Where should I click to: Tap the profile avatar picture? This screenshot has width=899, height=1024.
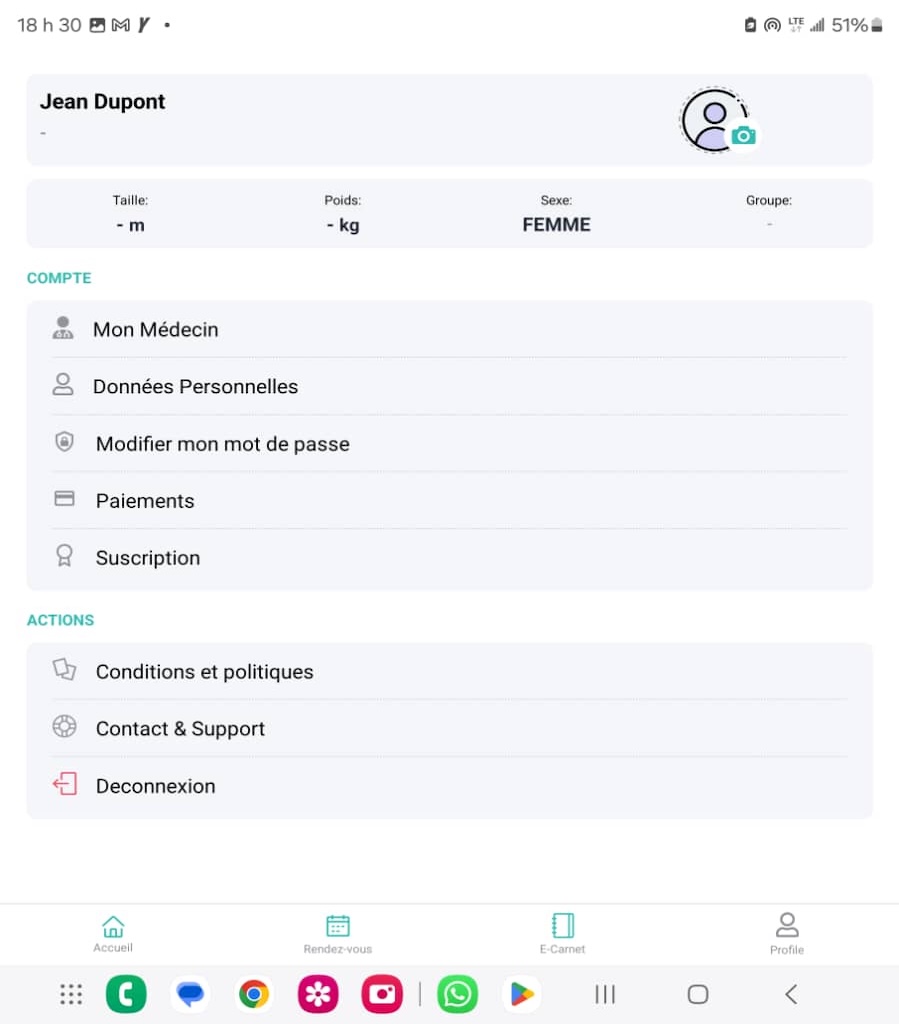[x=711, y=119]
